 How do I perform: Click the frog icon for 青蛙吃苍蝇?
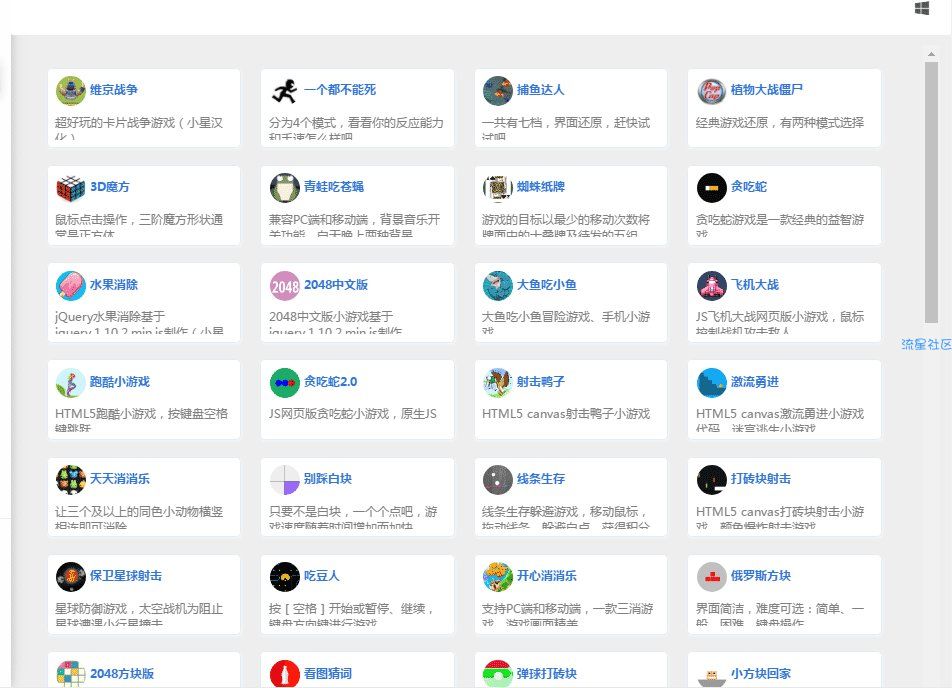point(285,188)
